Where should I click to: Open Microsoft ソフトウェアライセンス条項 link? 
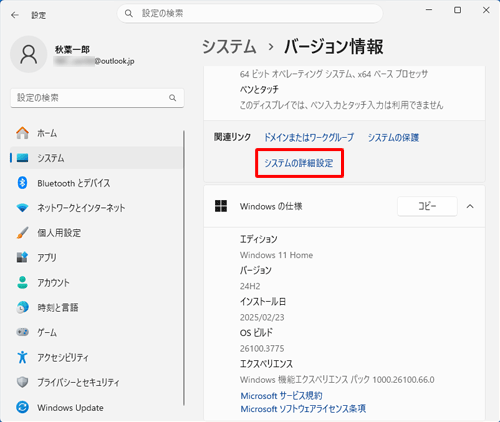coord(303,409)
